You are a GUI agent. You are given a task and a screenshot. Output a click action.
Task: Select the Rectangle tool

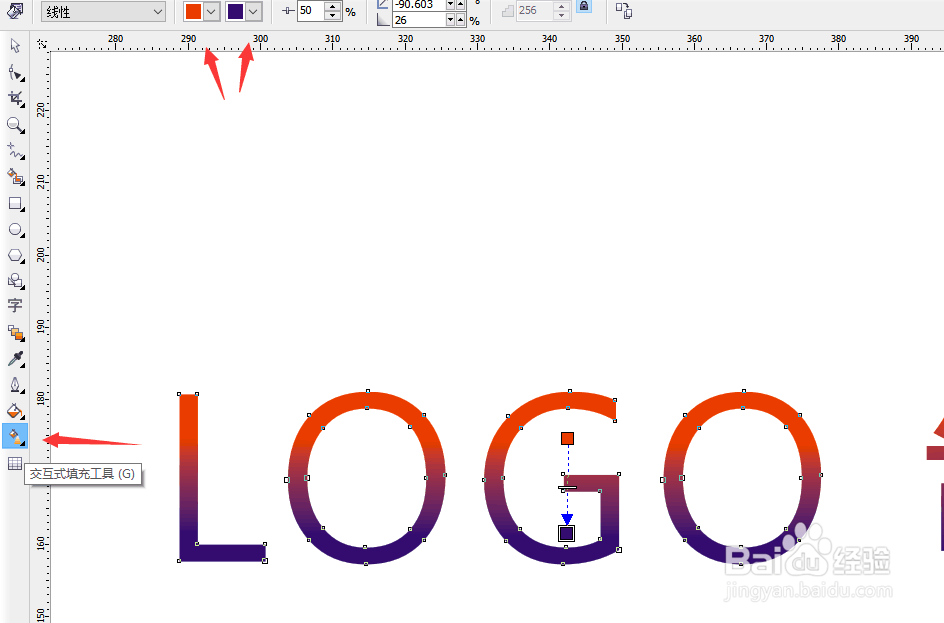pos(14,204)
